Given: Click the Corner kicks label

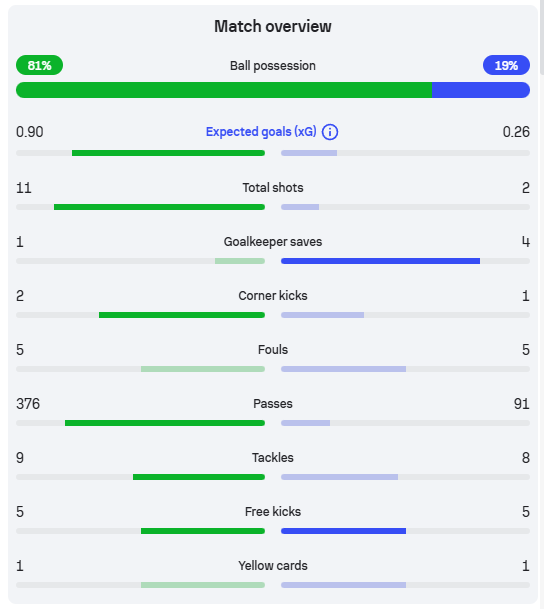Looking at the screenshot, I should (273, 296).
